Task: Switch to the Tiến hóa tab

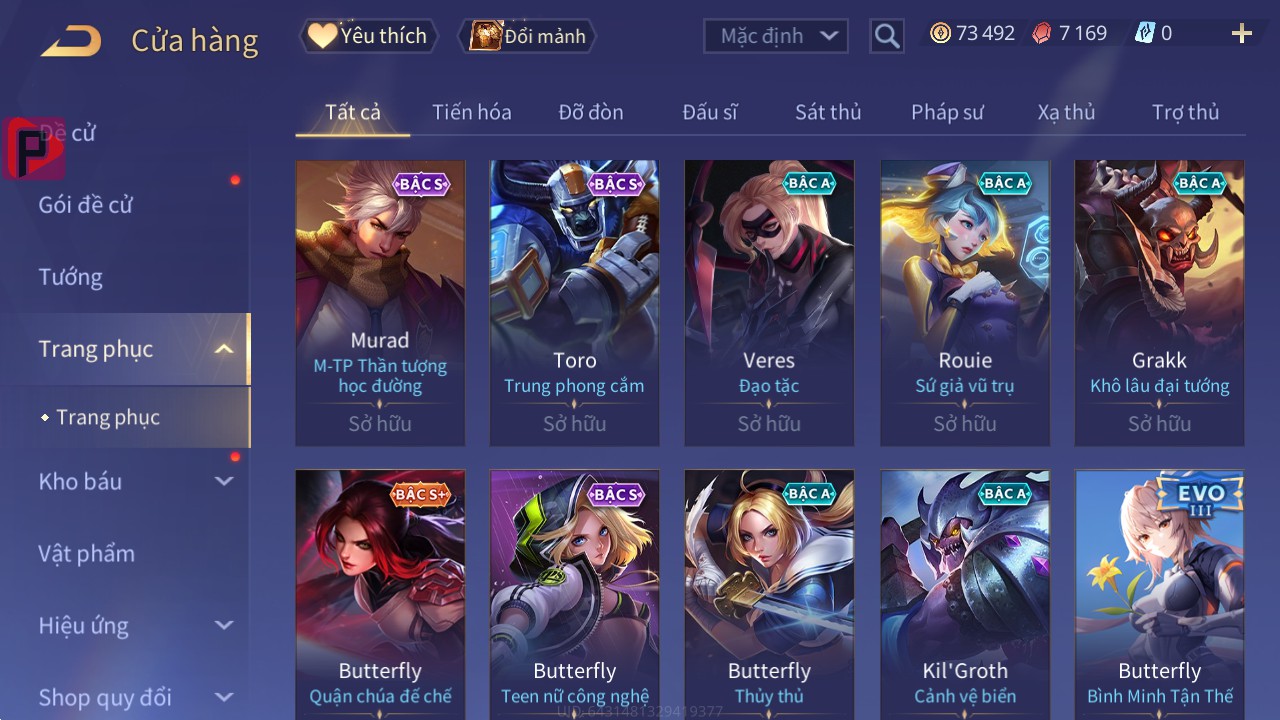Action: [472, 112]
